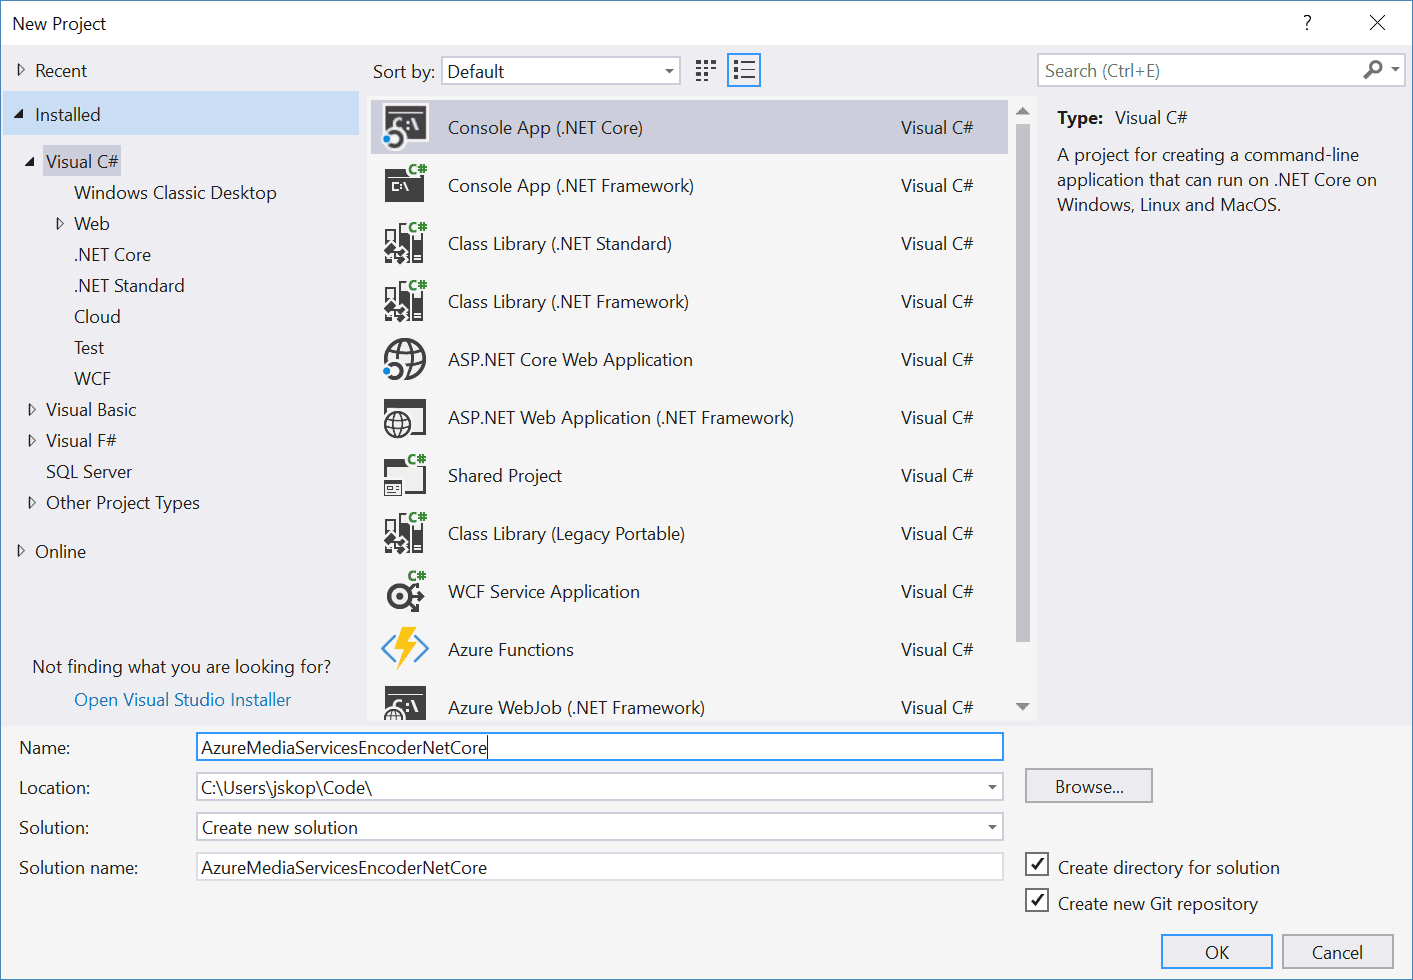Select the Test category
The height and width of the screenshot is (980, 1413).
[x=89, y=347]
